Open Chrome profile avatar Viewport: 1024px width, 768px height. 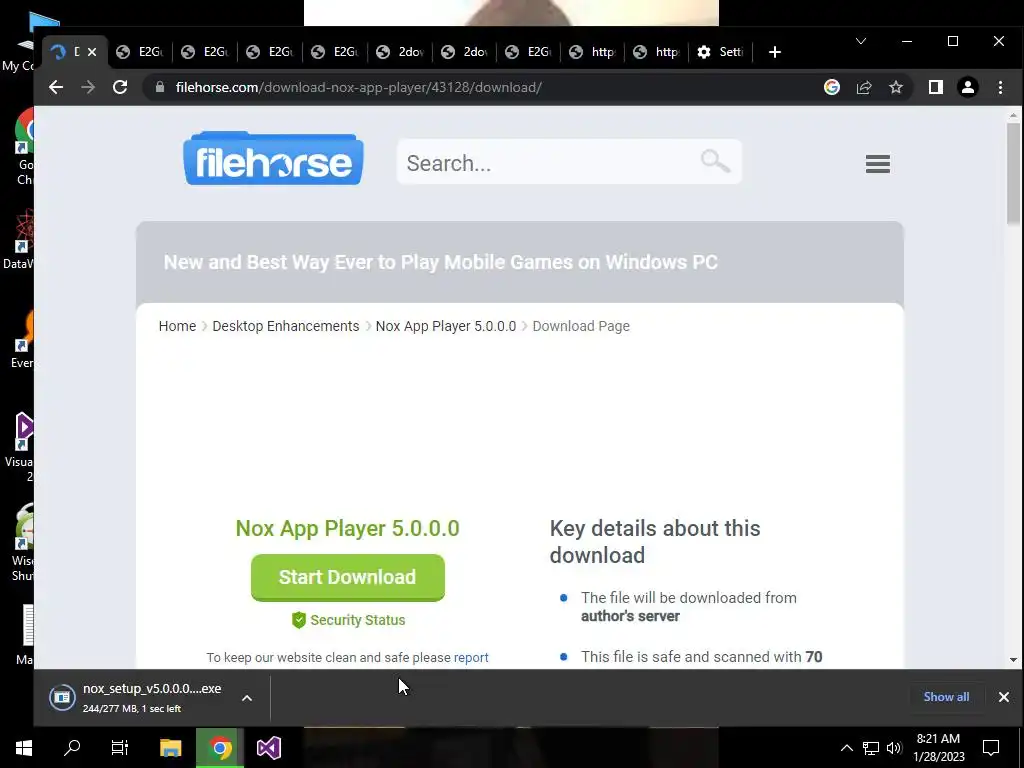point(968,88)
